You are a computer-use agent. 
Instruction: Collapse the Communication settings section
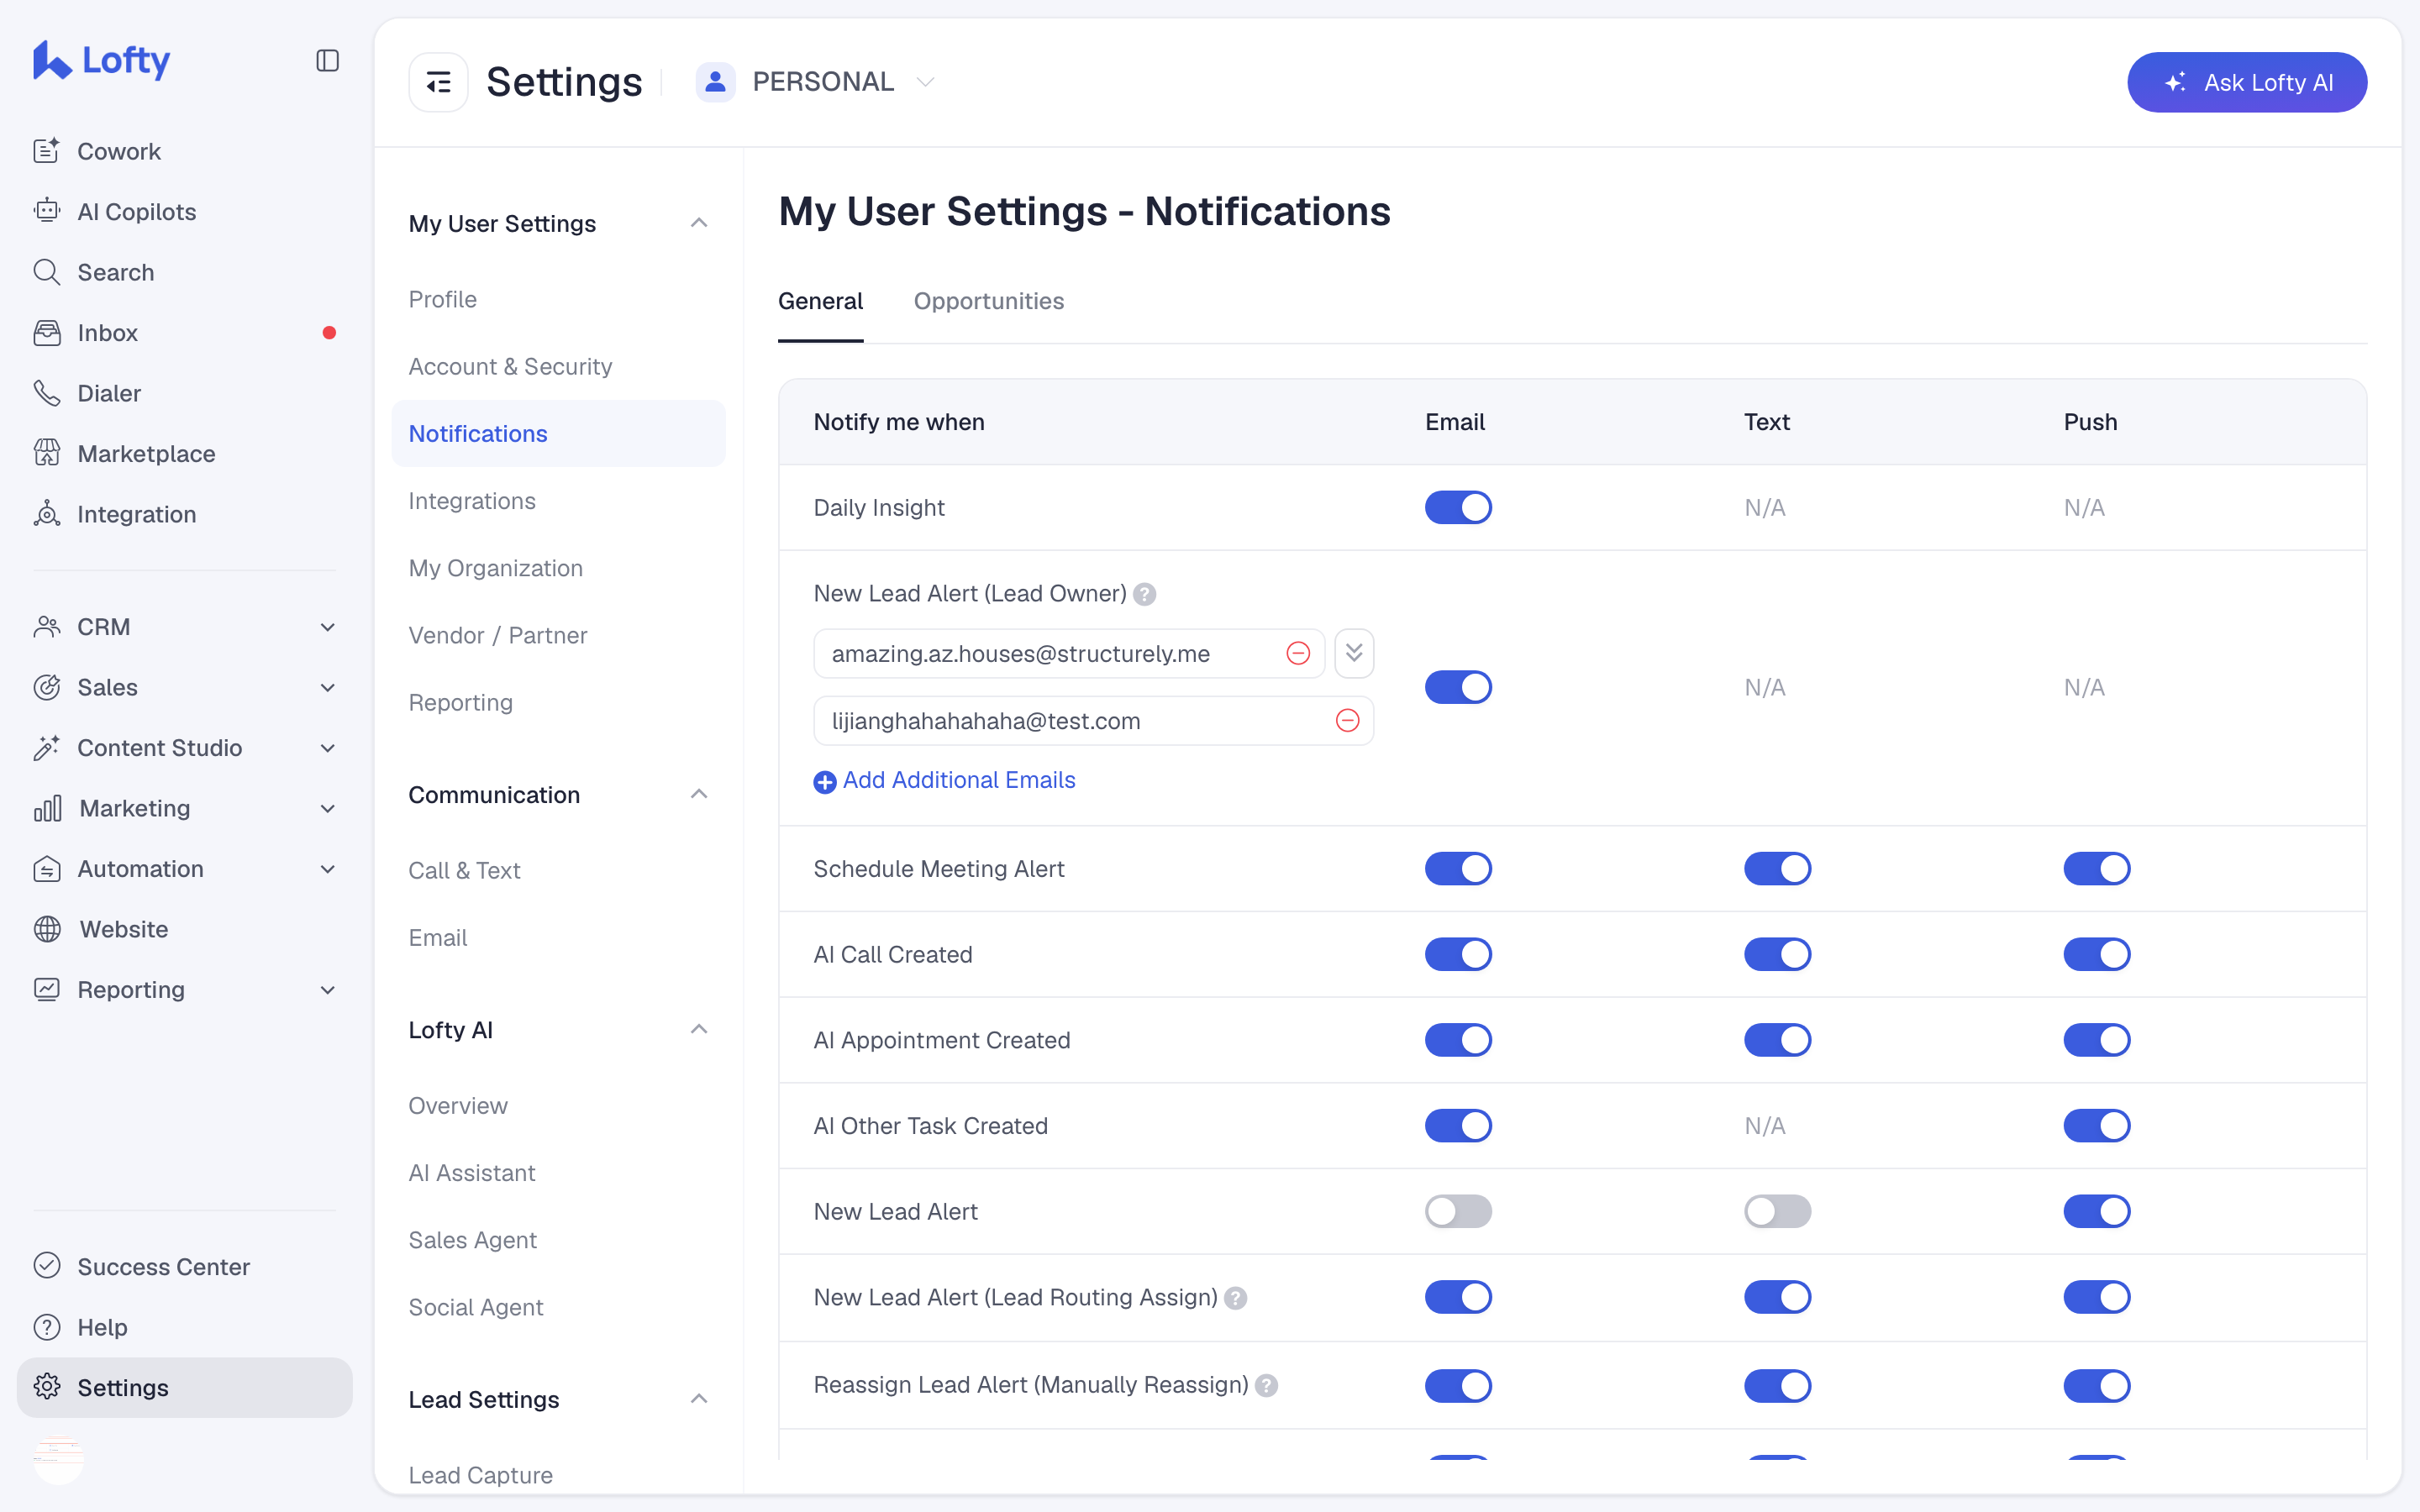click(699, 794)
